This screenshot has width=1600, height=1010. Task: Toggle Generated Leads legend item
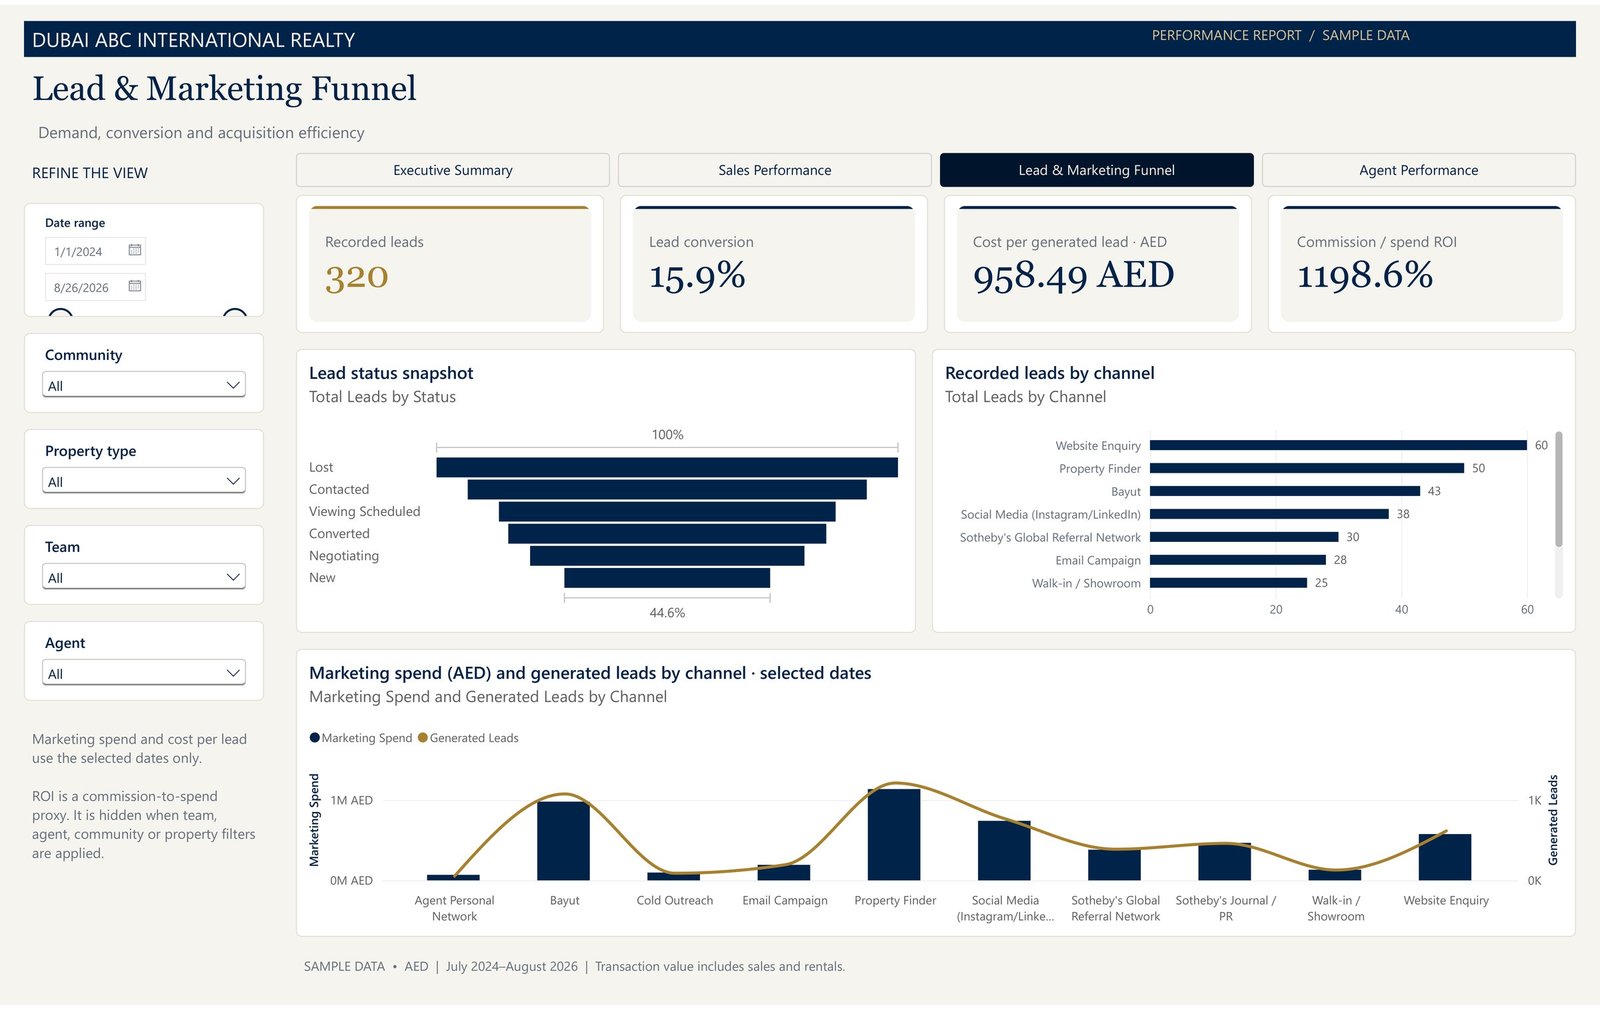click(468, 738)
